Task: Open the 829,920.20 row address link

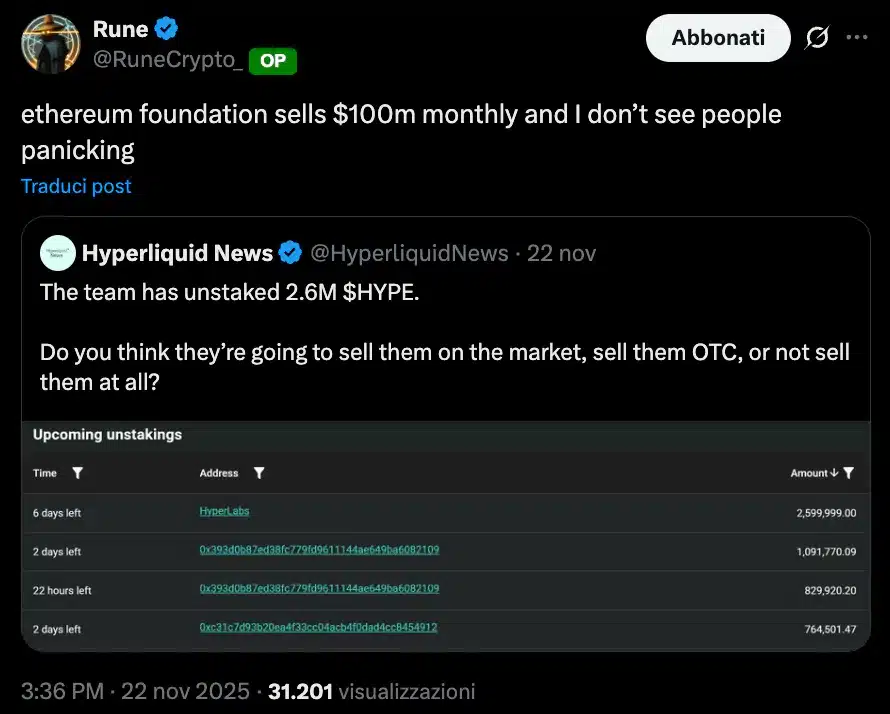Action: (318, 589)
